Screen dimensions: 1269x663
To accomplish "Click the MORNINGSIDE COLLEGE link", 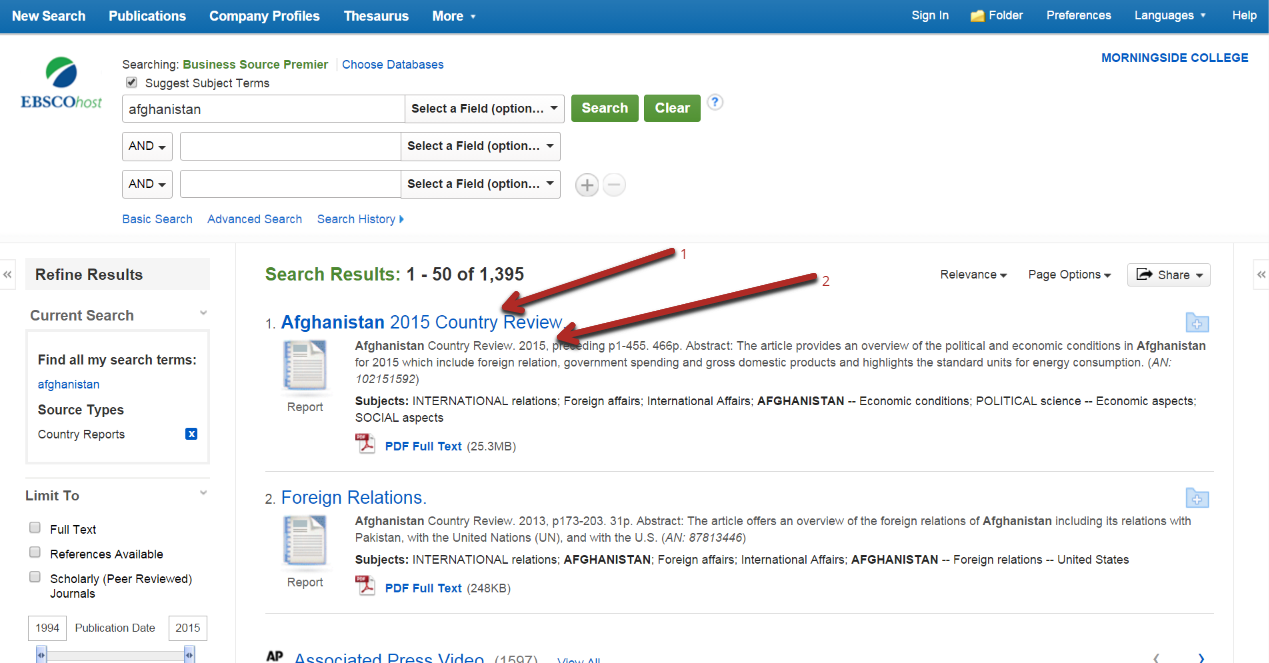I will [1175, 58].
